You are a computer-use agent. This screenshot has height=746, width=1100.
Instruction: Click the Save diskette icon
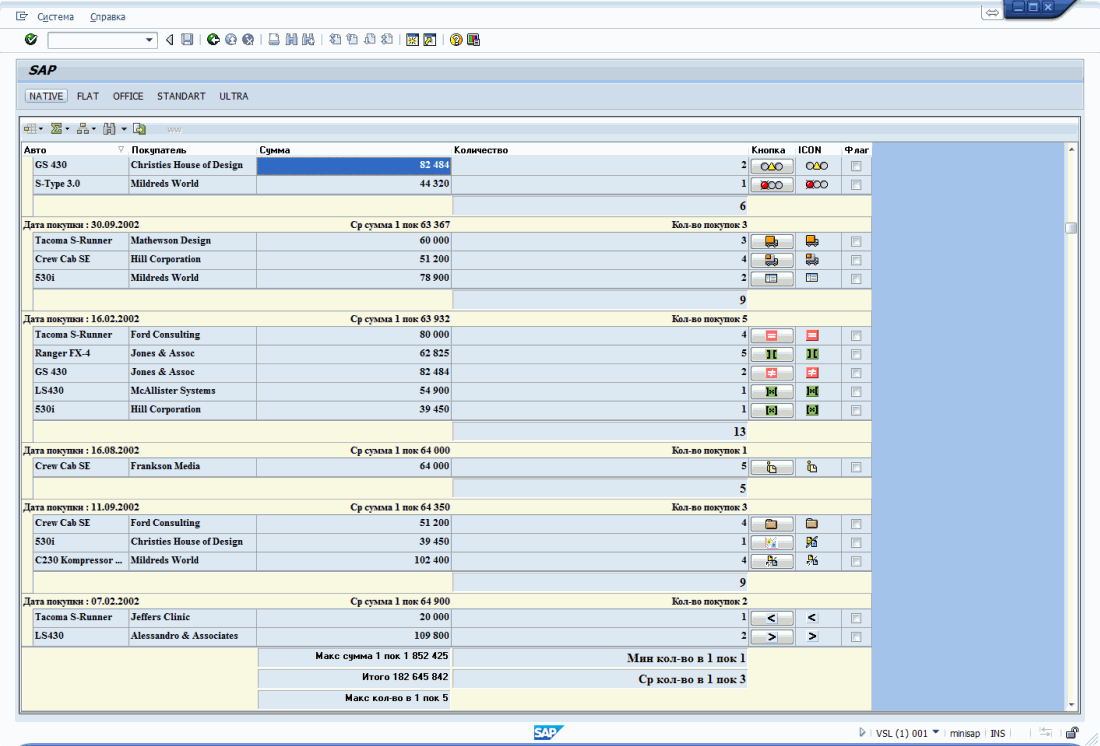pos(187,39)
